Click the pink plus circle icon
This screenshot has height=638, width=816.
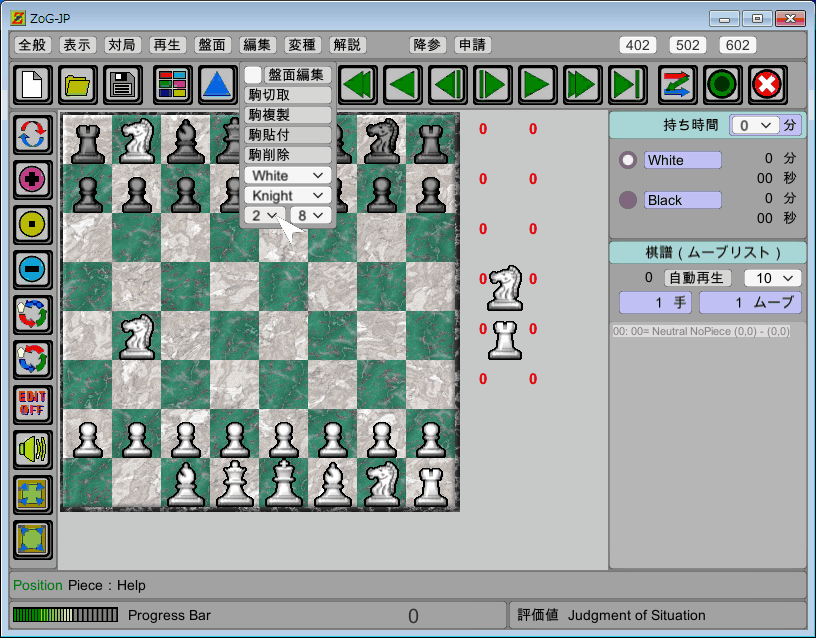[33, 180]
